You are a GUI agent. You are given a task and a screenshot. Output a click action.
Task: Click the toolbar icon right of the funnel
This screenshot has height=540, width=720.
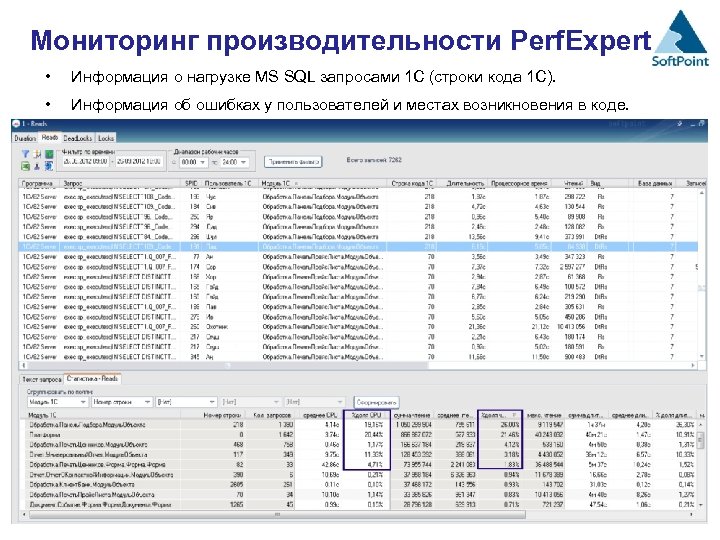(37, 154)
